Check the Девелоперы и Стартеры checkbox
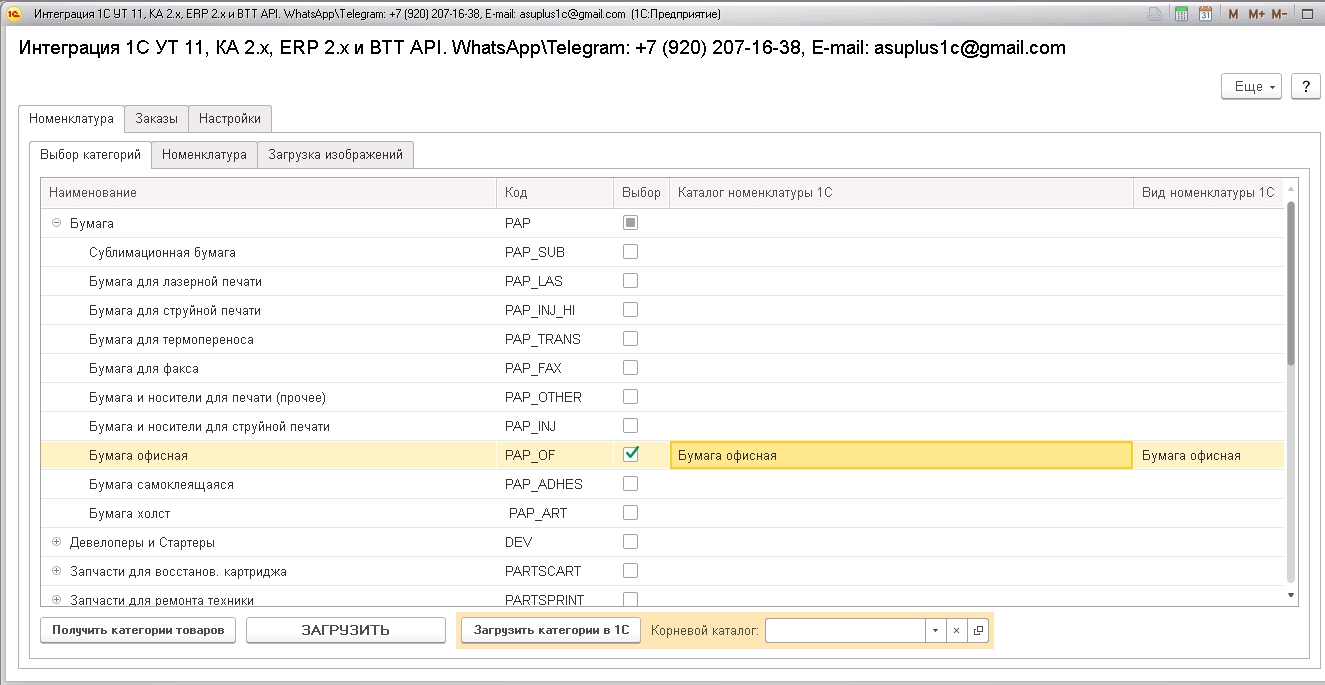1325x685 pixels. pyautogui.click(x=630, y=542)
